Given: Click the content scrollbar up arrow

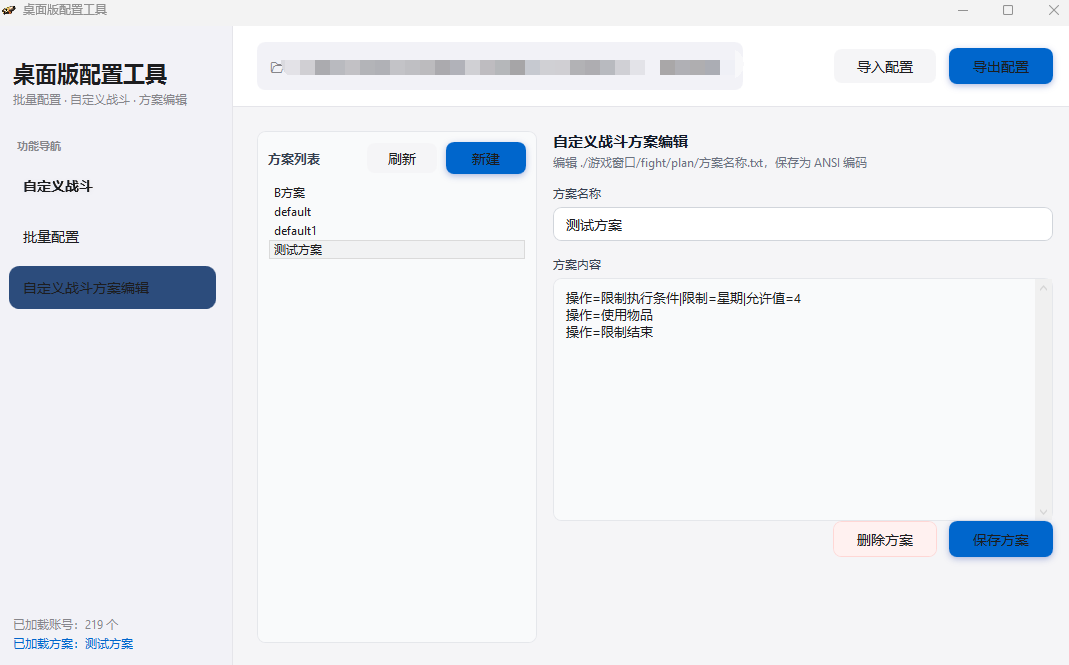Looking at the screenshot, I should coord(1044,289).
